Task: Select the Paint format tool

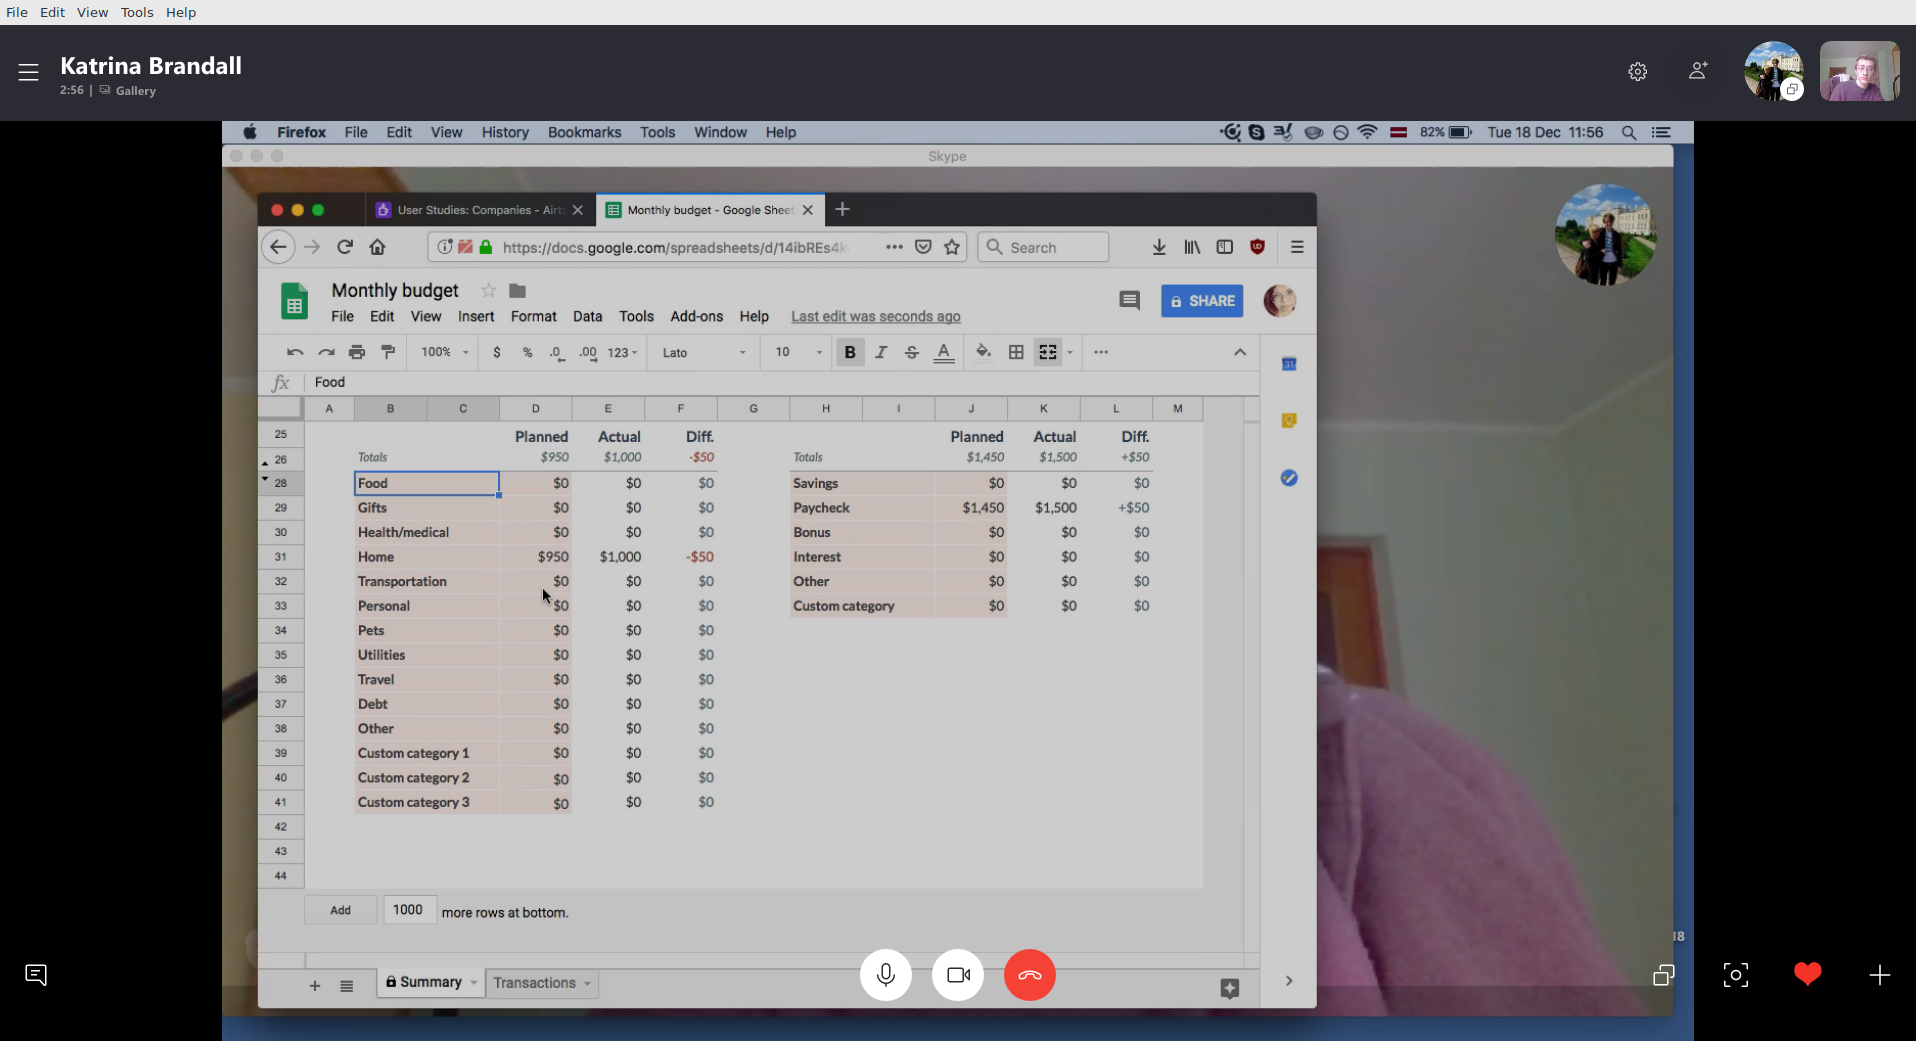Action: click(388, 352)
